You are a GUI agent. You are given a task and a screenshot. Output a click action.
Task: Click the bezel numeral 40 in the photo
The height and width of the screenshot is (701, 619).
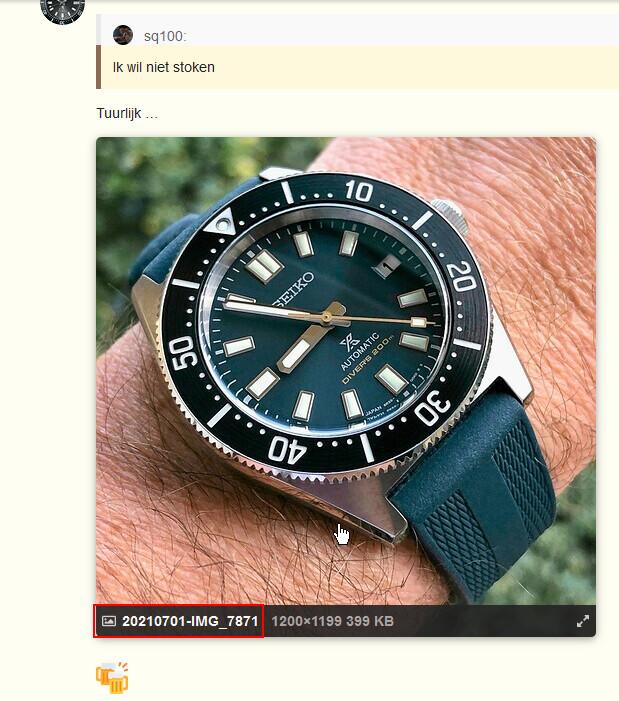click(286, 450)
